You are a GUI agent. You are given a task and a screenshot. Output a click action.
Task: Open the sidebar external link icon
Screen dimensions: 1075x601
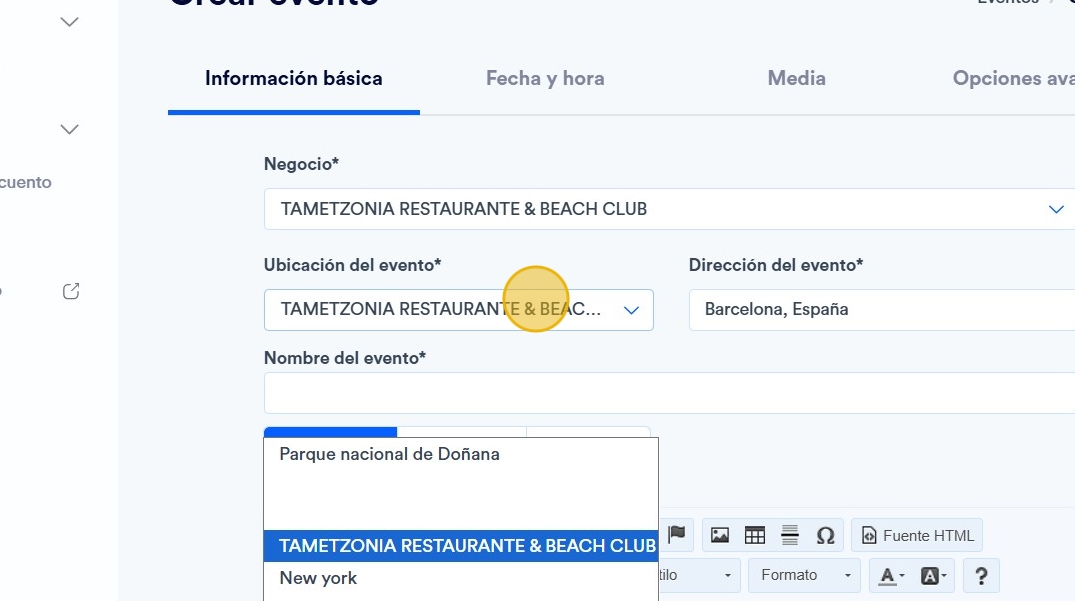point(71,291)
